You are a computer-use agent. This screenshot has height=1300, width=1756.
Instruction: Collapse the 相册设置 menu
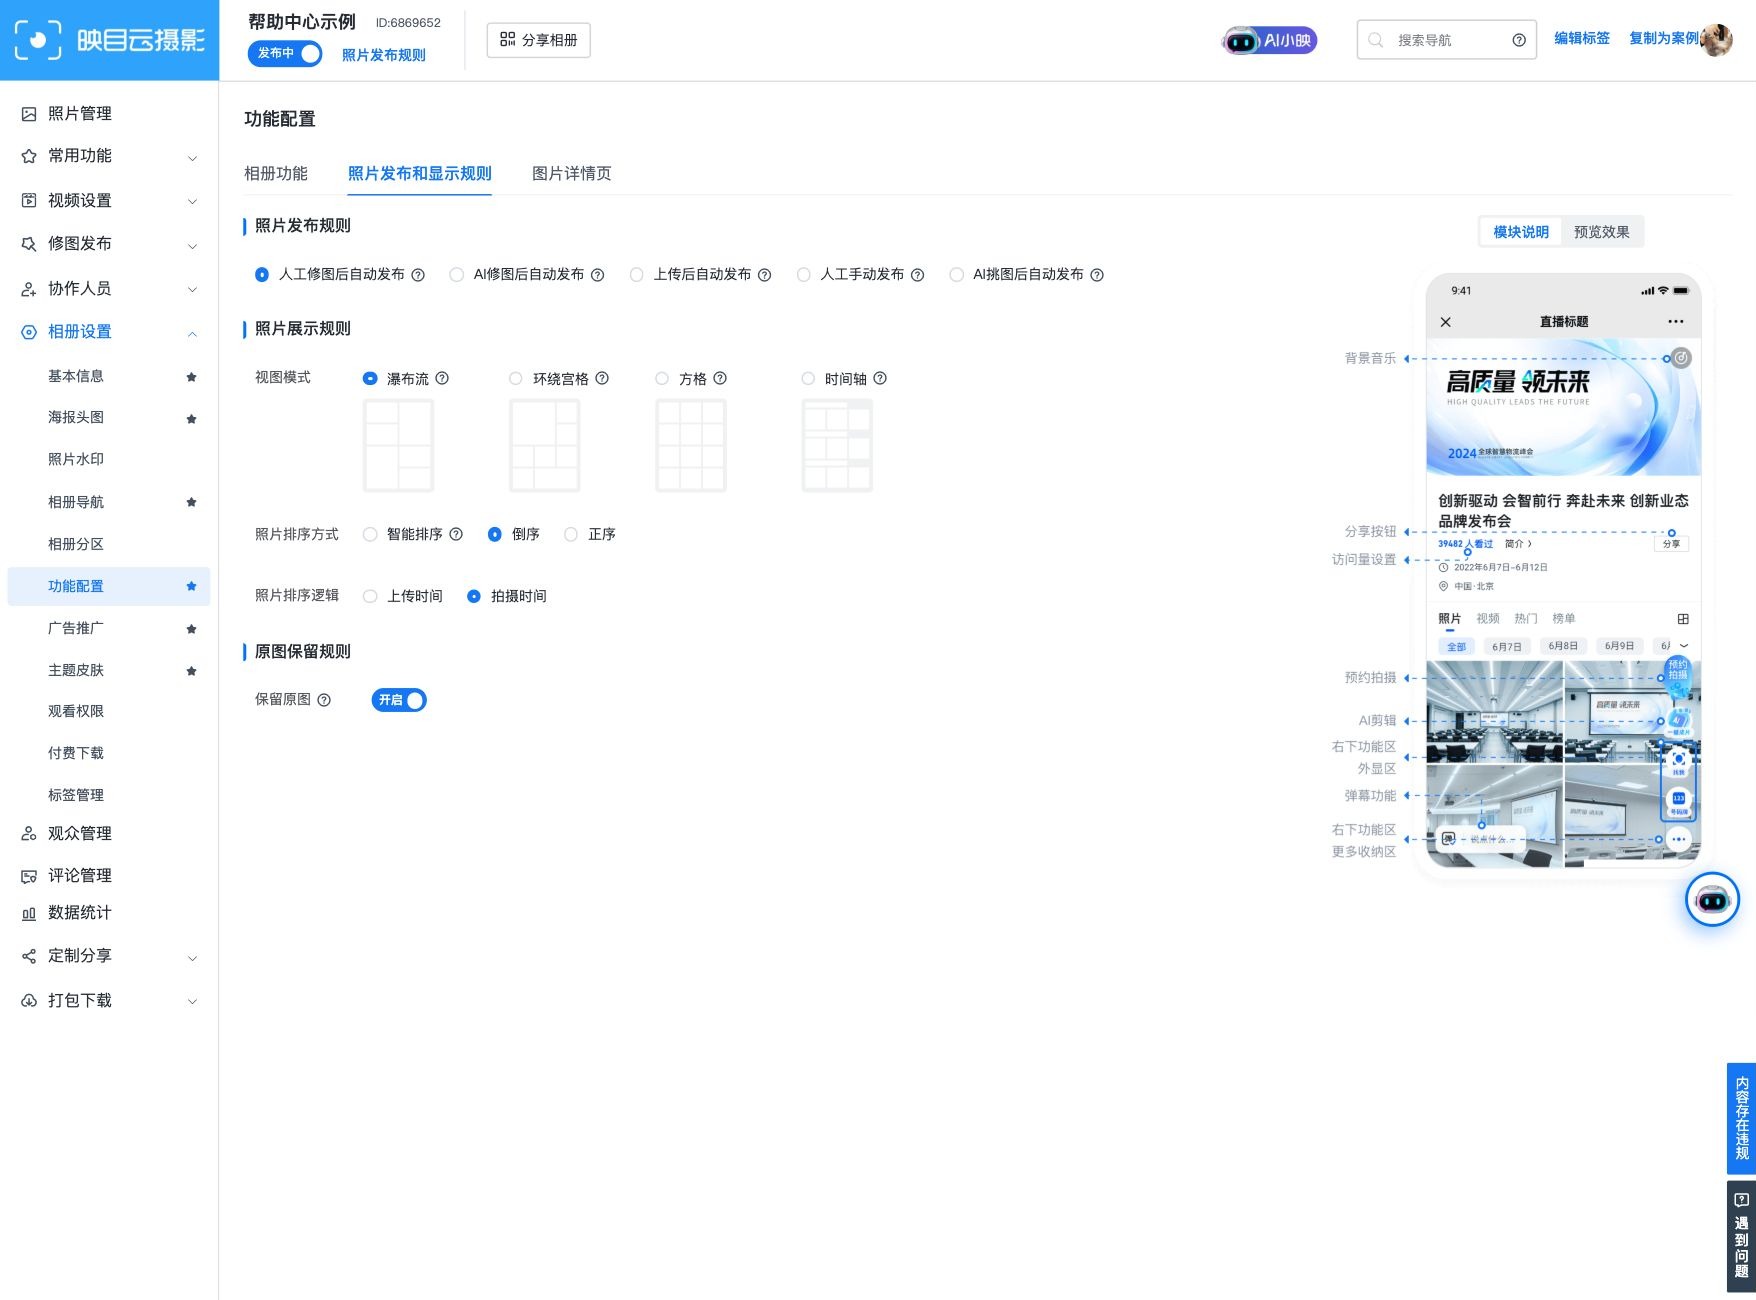point(109,332)
